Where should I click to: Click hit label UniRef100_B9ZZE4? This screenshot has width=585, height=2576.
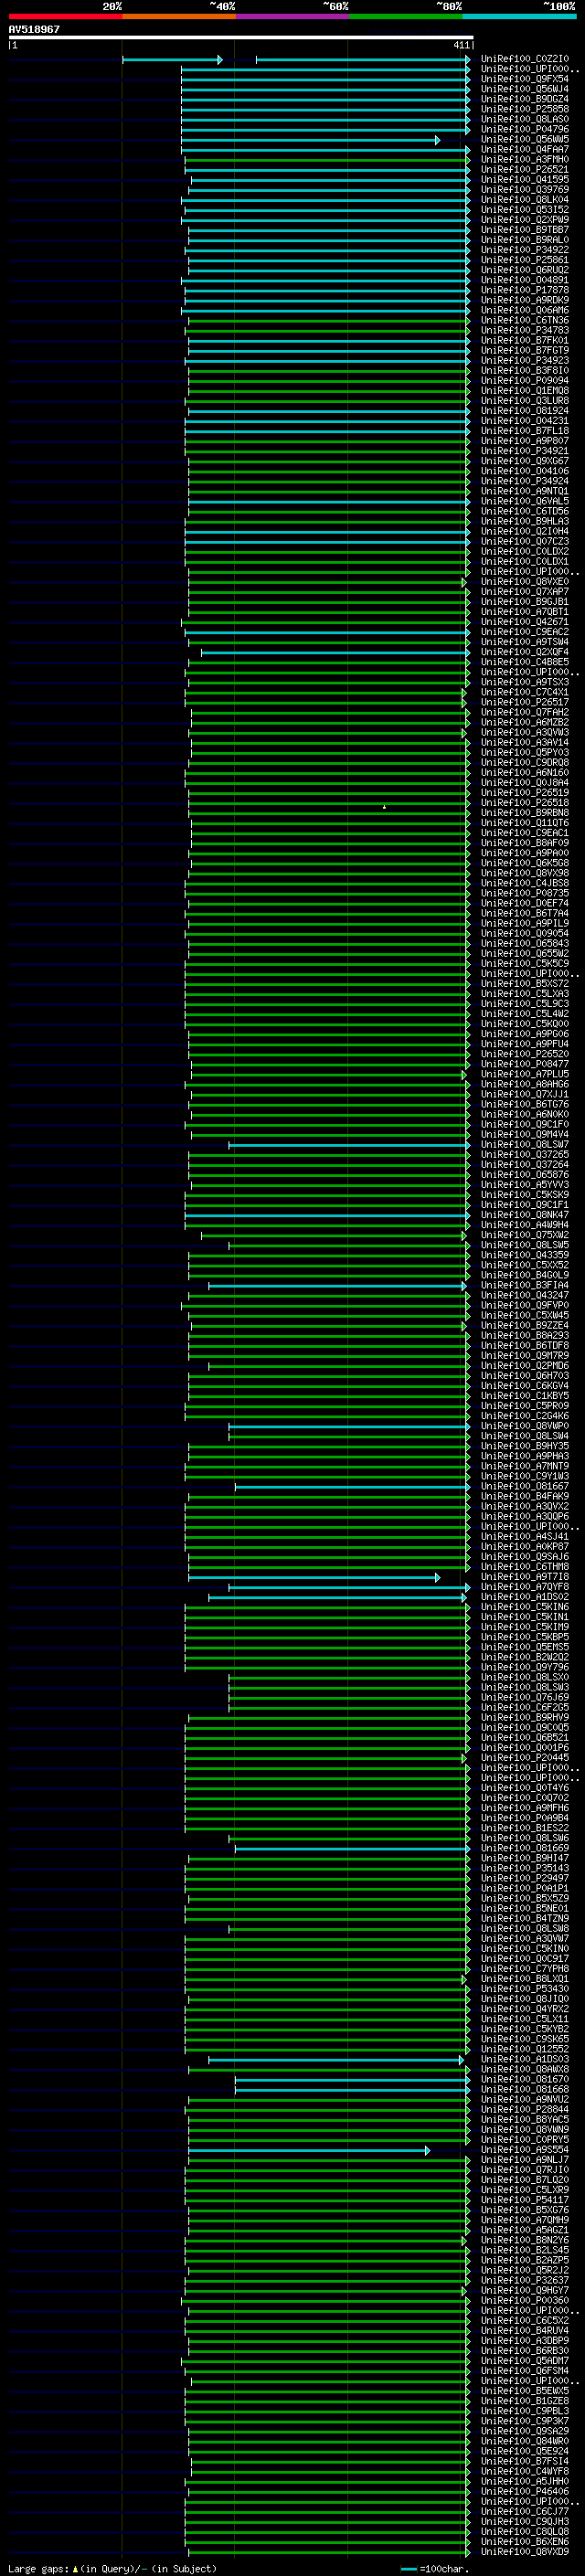[x=525, y=1325]
